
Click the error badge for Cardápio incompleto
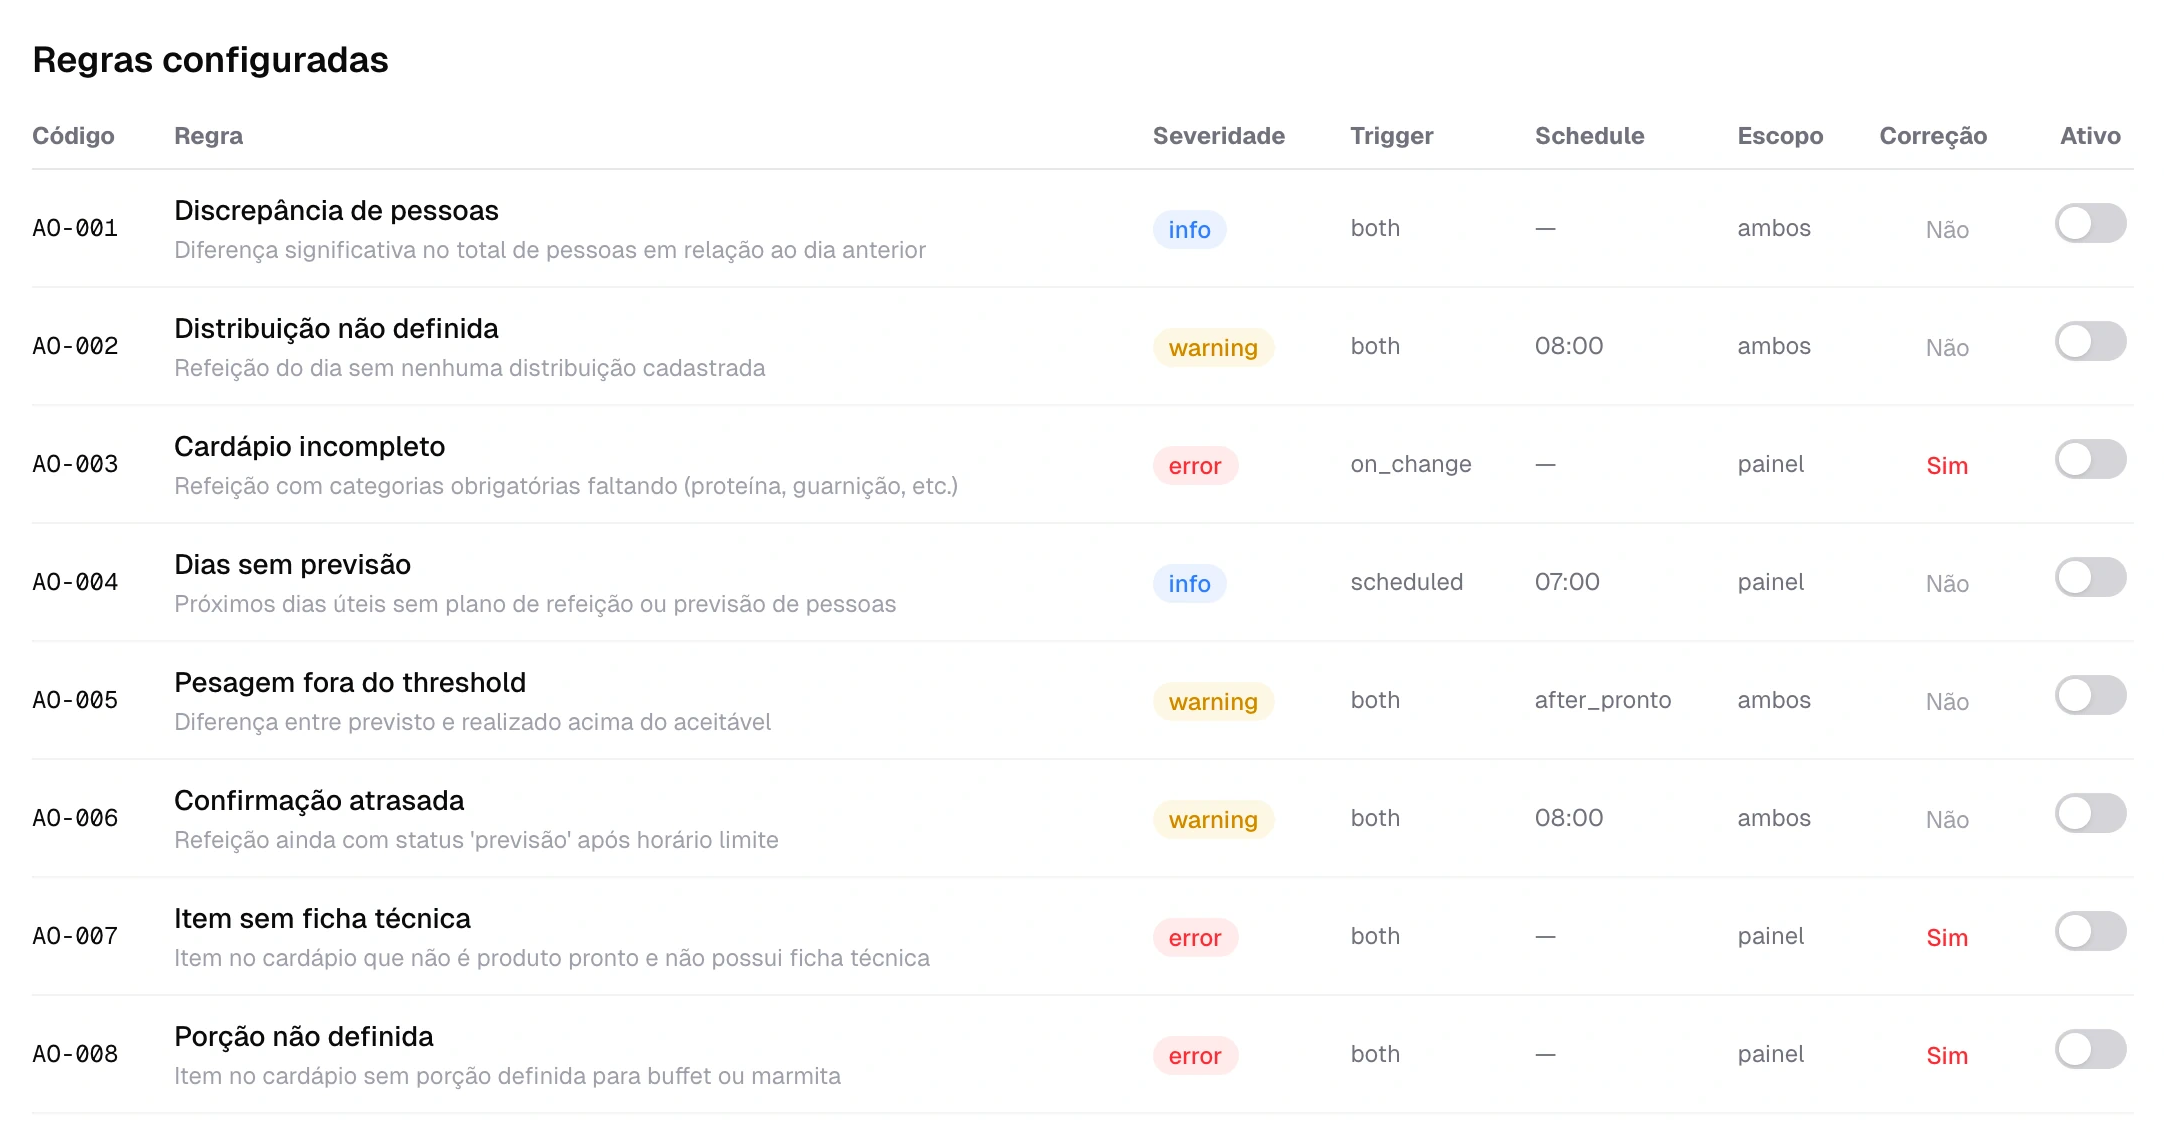[x=1195, y=466]
